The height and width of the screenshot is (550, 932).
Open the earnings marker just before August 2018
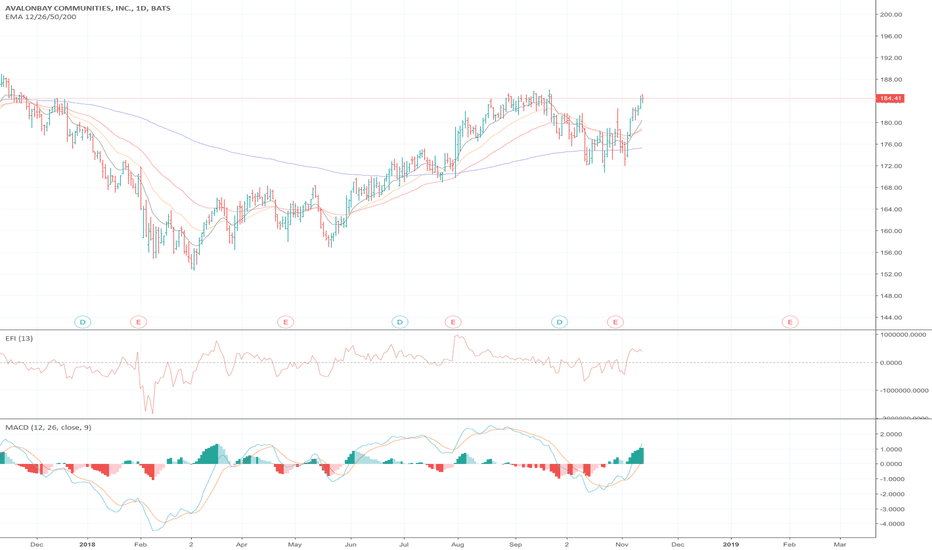coord(454,322)
